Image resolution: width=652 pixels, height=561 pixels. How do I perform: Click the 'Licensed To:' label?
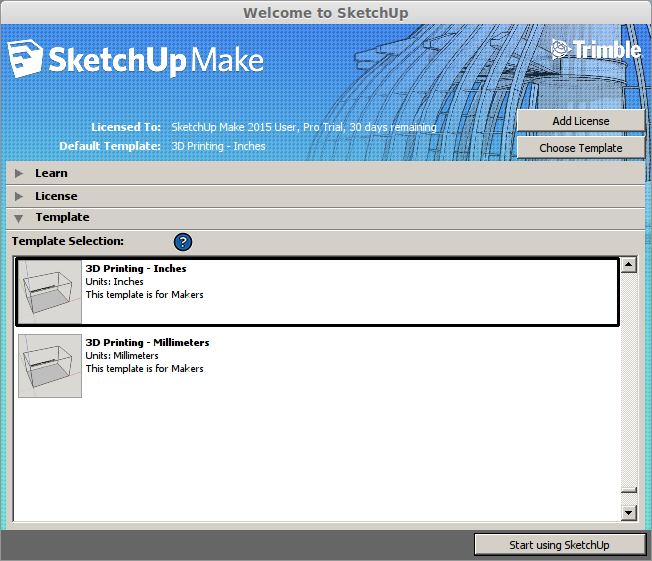click(126, 127)
